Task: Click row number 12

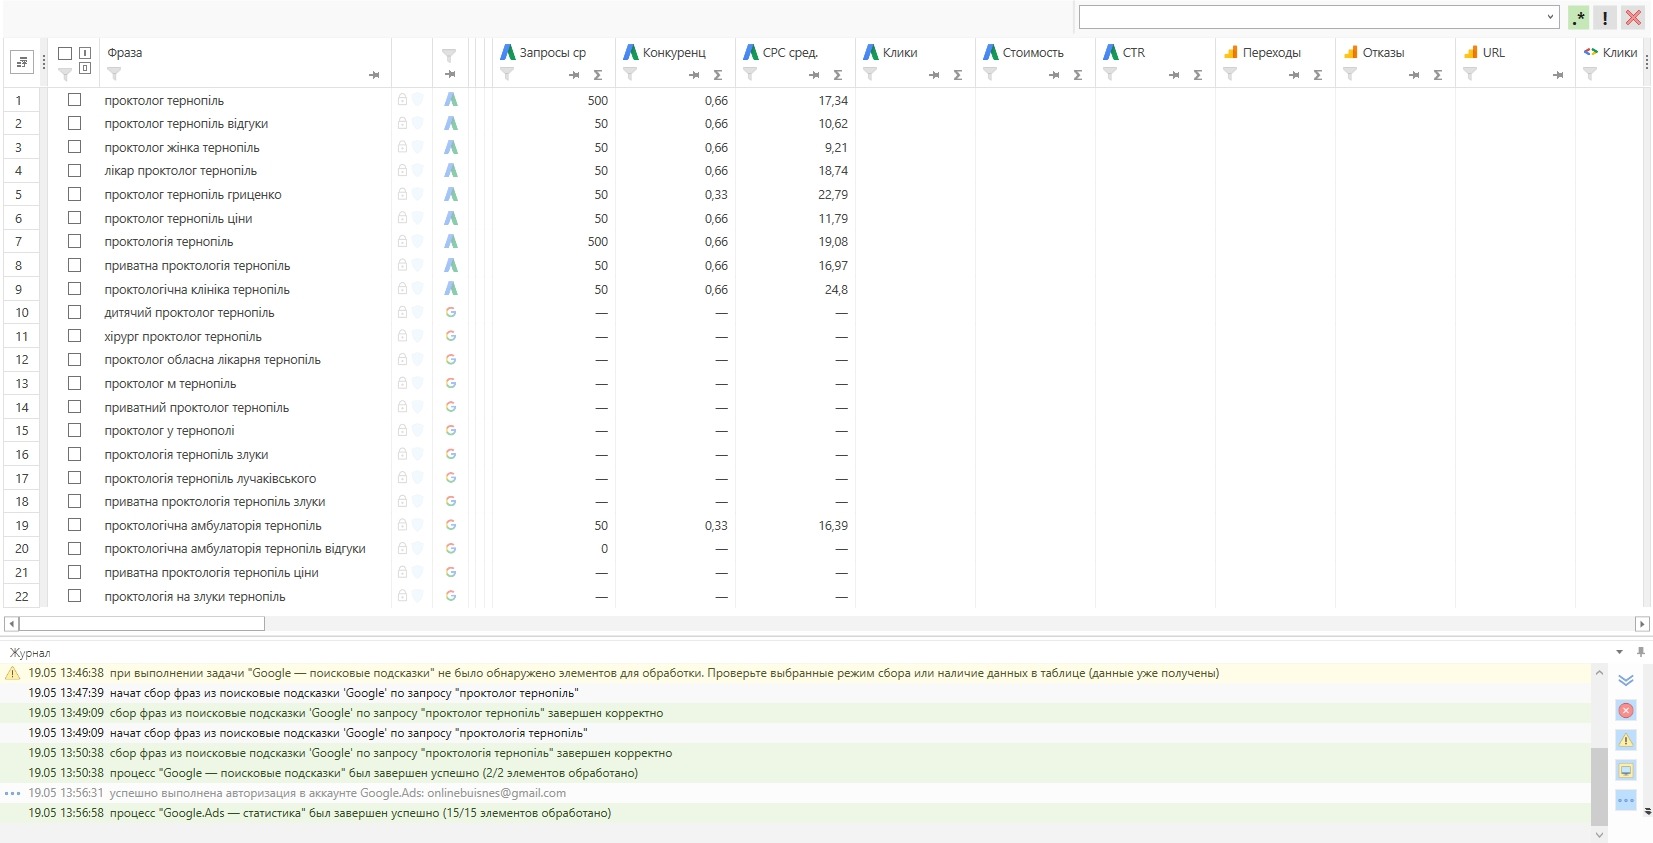Action: (x=22, y=359)
